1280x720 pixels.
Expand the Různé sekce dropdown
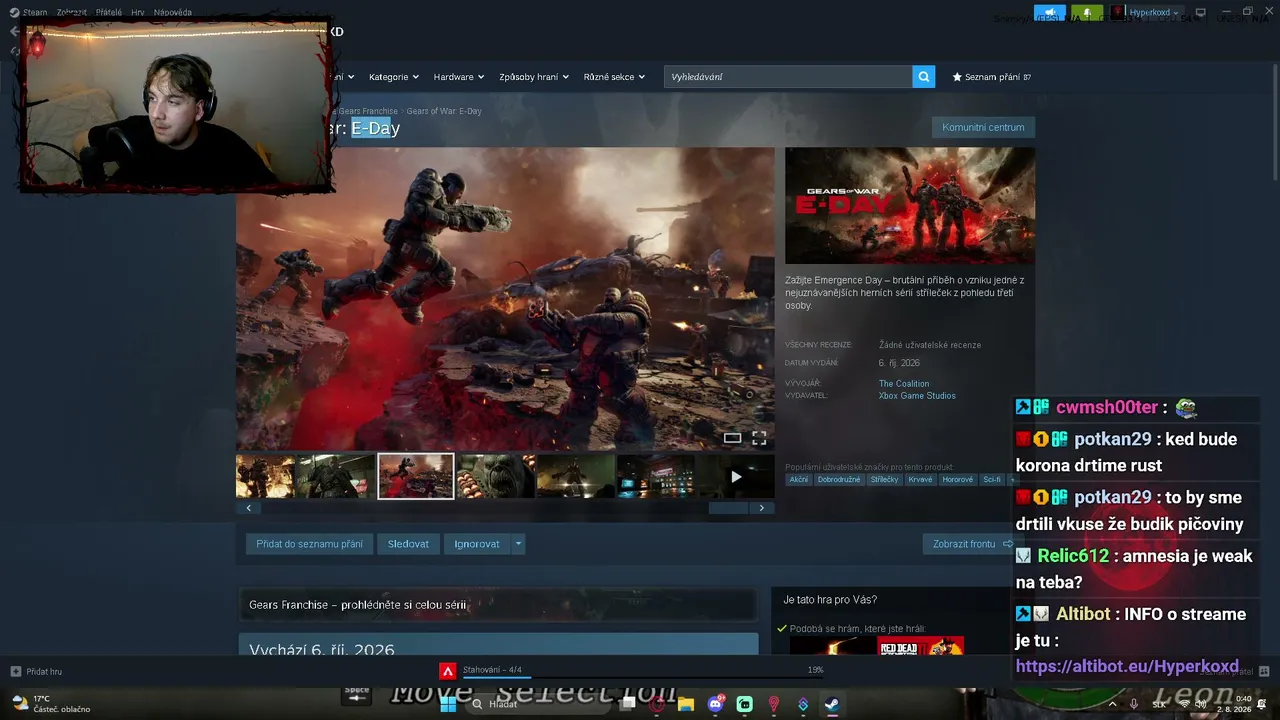click(x=614, y=77)
